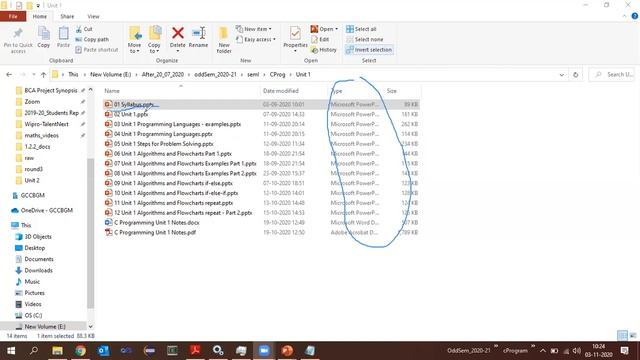Viewport: 640px width, 360px height.
Task: Click the Search Unit 1 box
Action: pyautogui.click(x=611, y=75)
